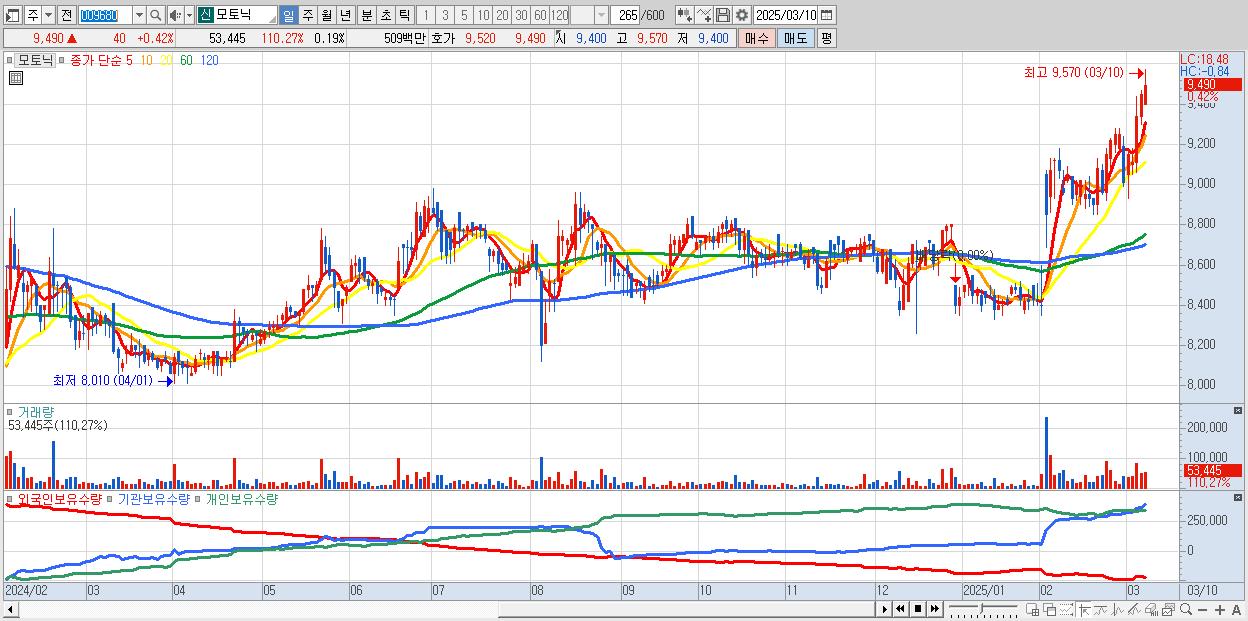The width and height of the screenshot is (1248, 621).
Task: Select the daily 일 chart period
Action: 288,15
